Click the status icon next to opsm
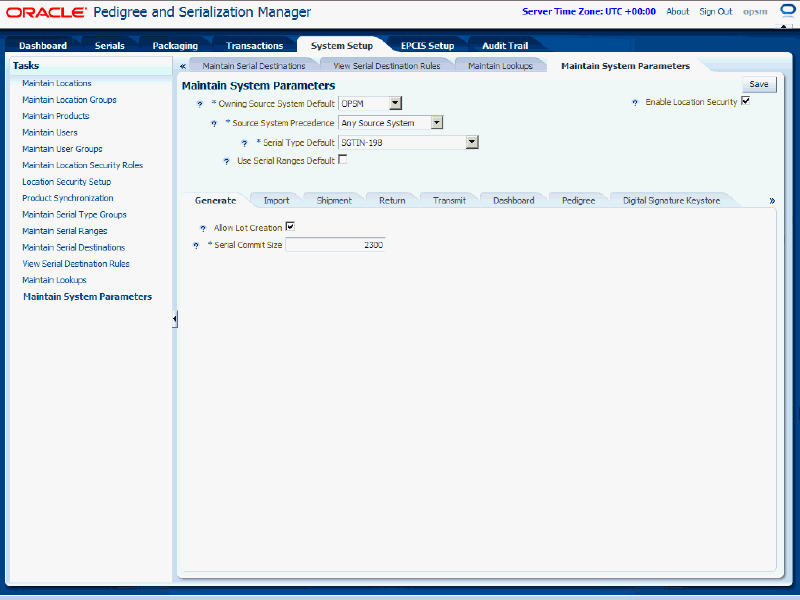The width and height of the screenshot is (800, 600). [788, 11]
